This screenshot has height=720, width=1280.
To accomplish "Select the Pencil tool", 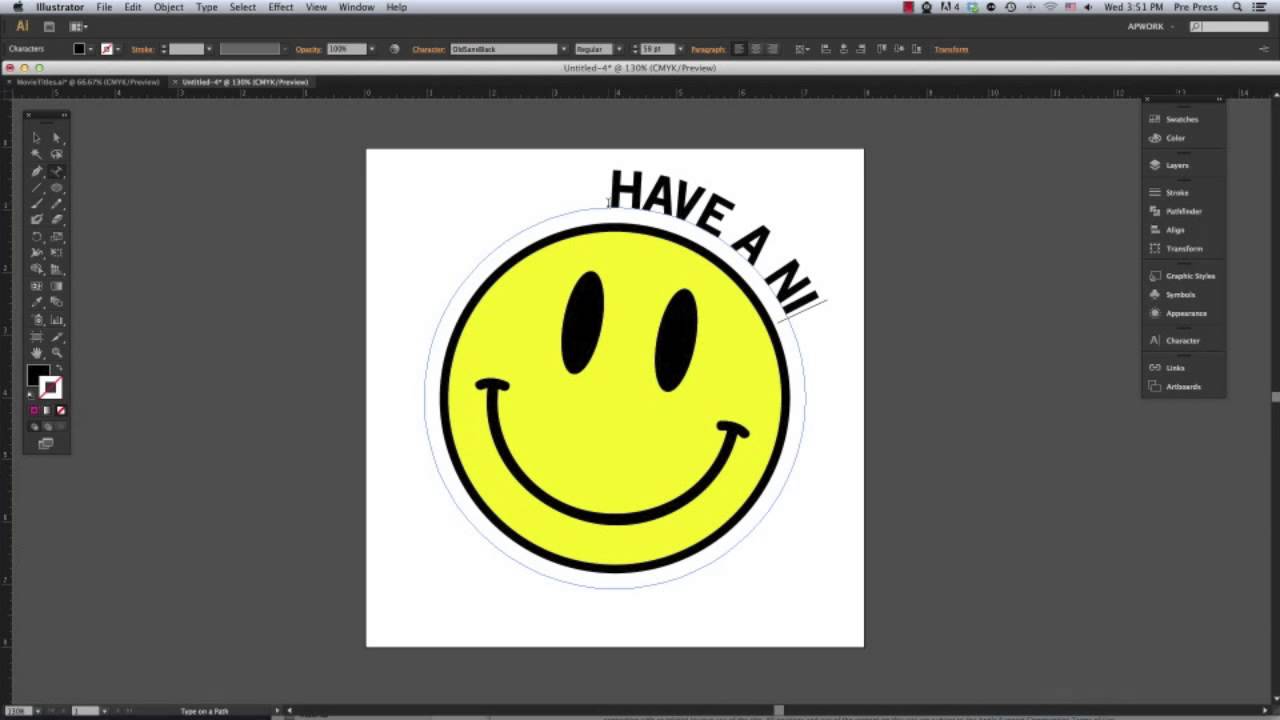I will tap(56, 203).
